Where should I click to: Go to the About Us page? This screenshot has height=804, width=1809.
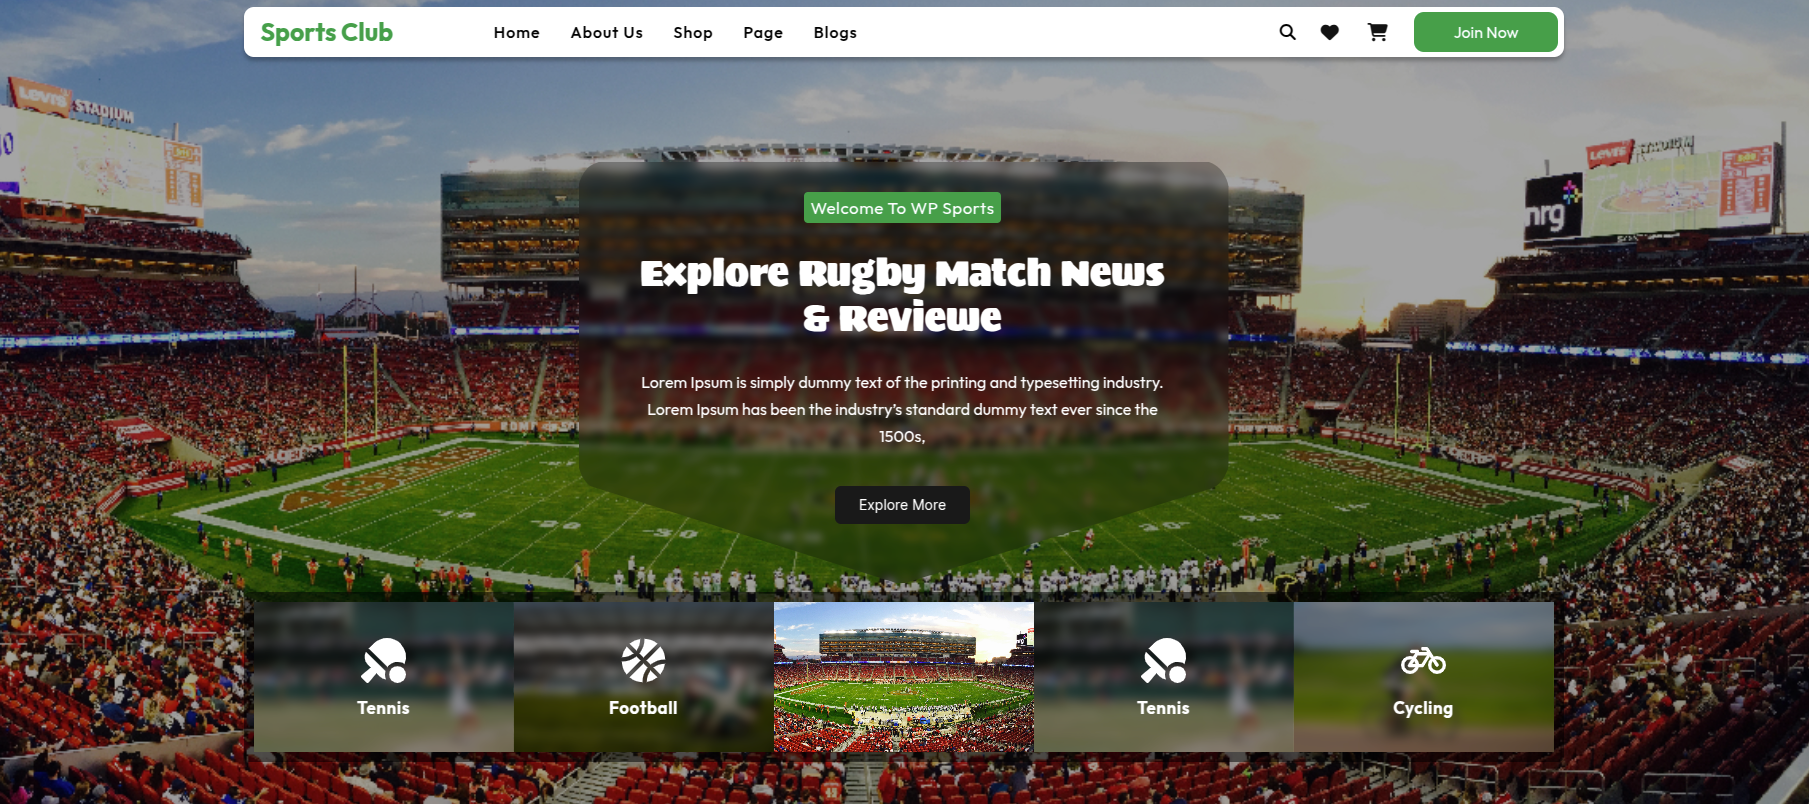pyautogui.click(x=607, y=32)
